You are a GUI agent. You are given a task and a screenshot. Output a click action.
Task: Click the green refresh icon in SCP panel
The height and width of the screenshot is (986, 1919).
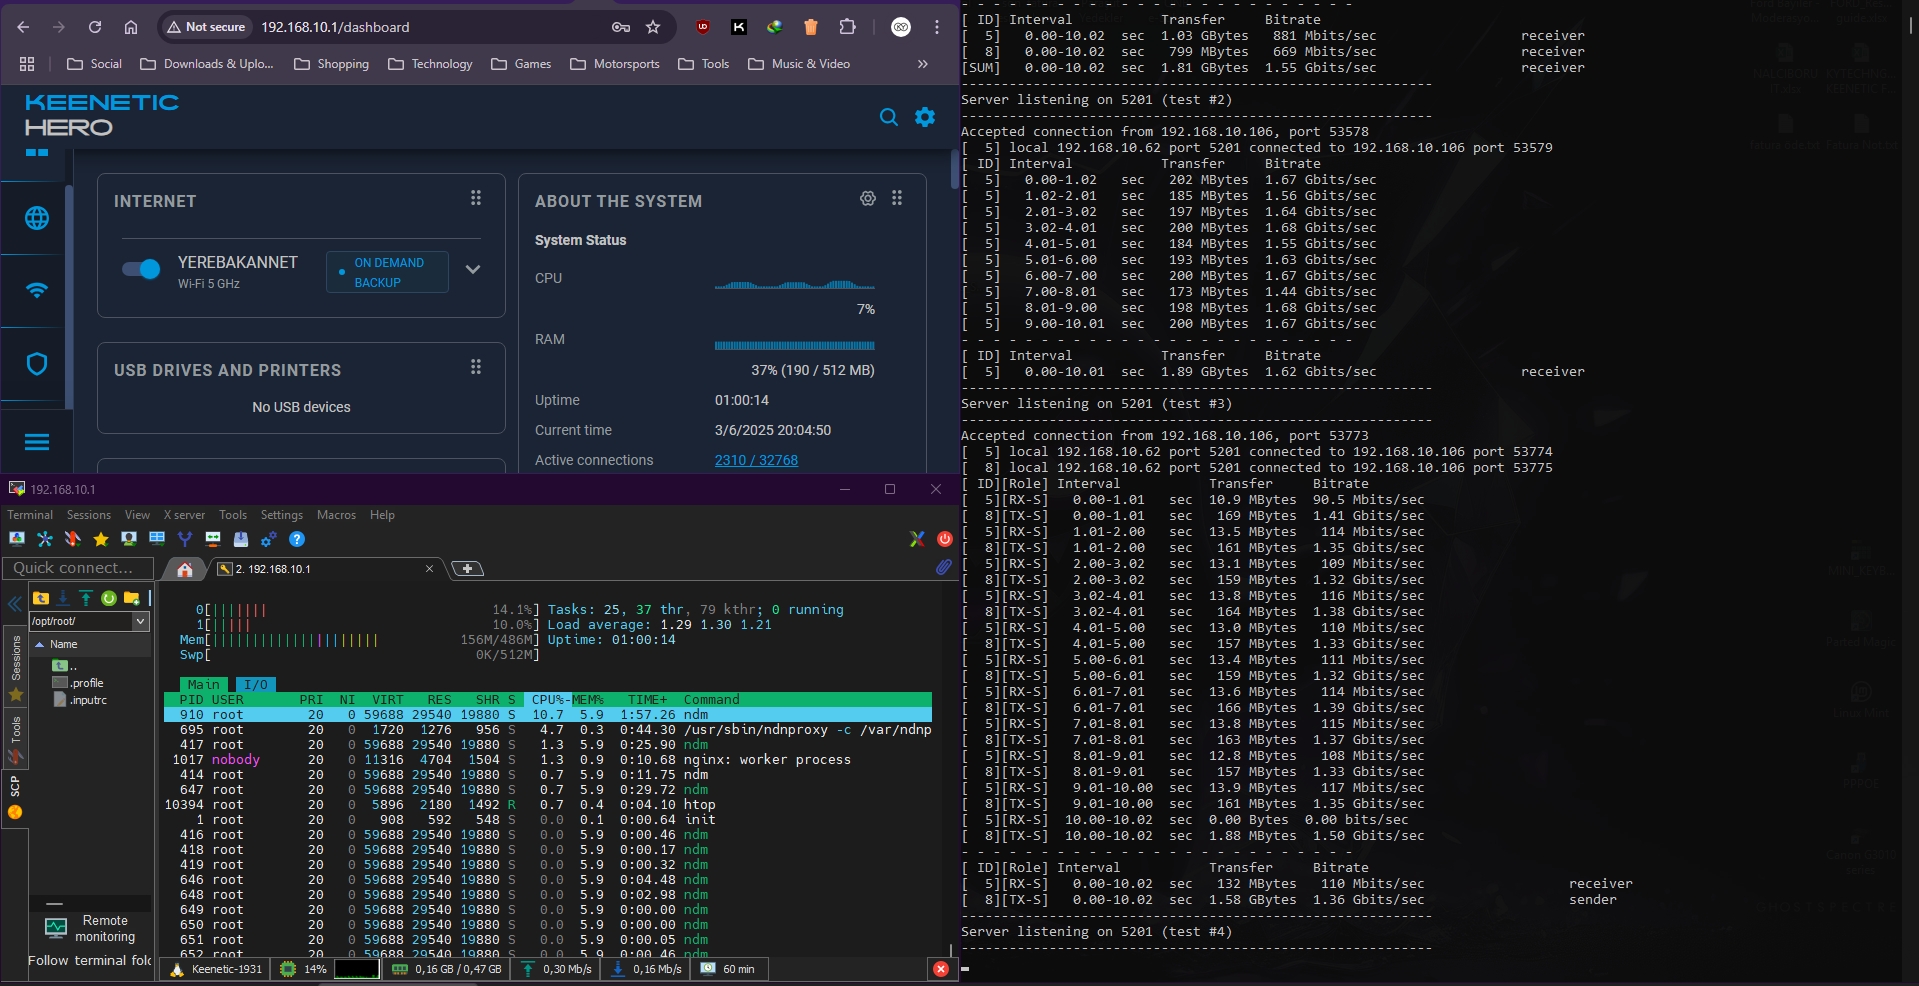(109, 598)
